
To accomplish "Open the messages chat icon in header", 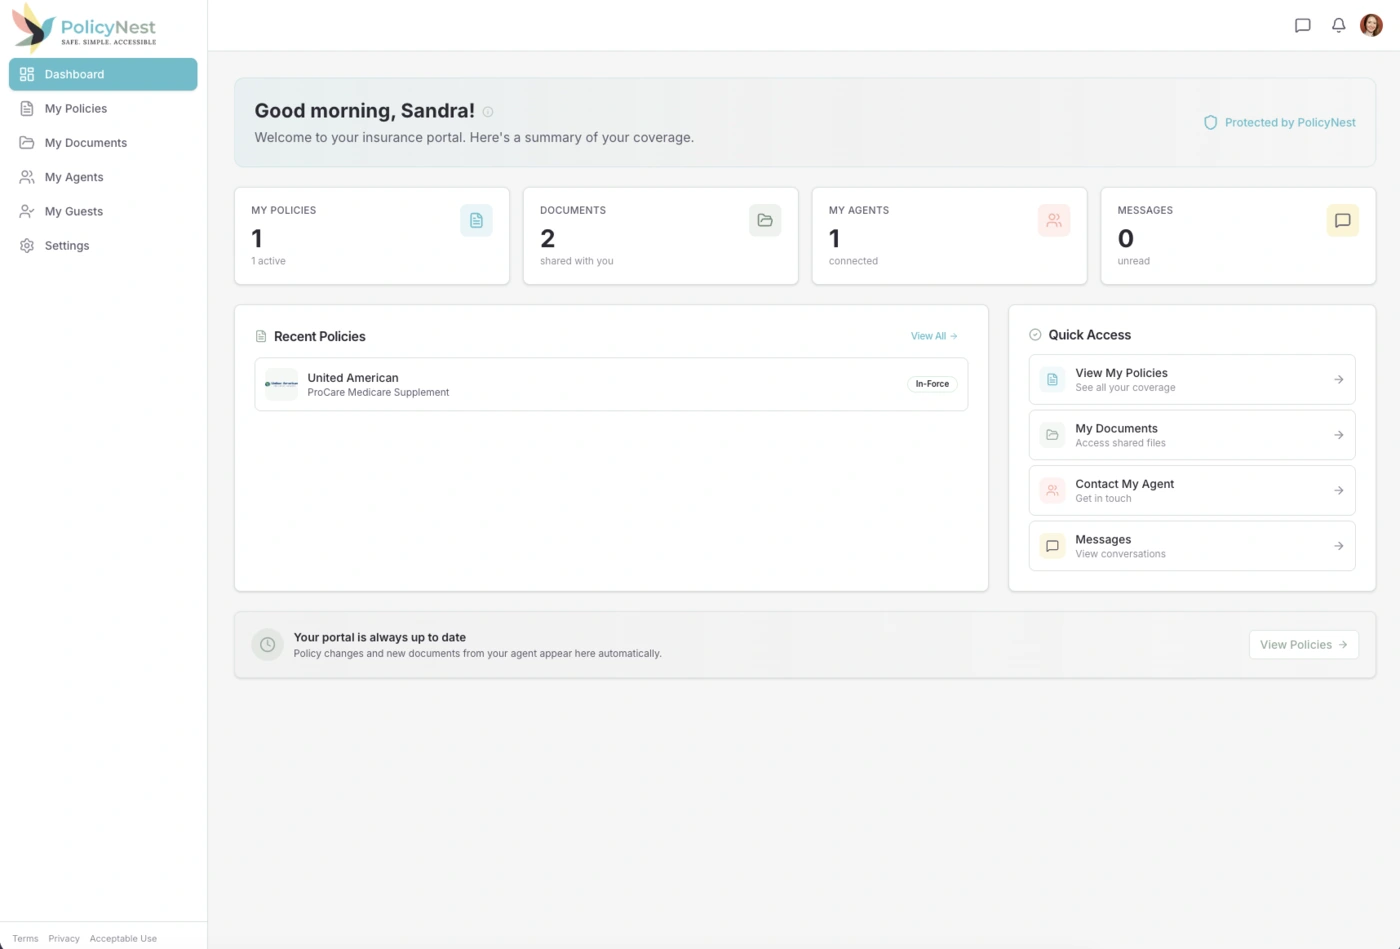I will click(1302, 26).
